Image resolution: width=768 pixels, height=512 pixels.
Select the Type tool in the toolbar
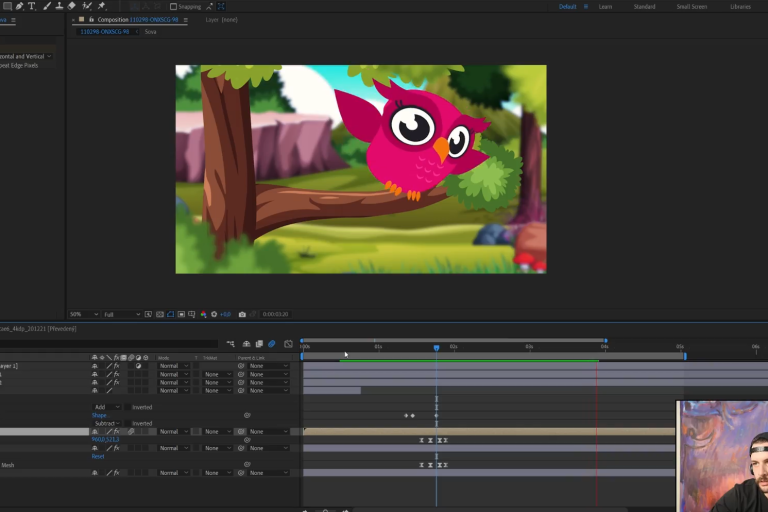tap(31, 6)
